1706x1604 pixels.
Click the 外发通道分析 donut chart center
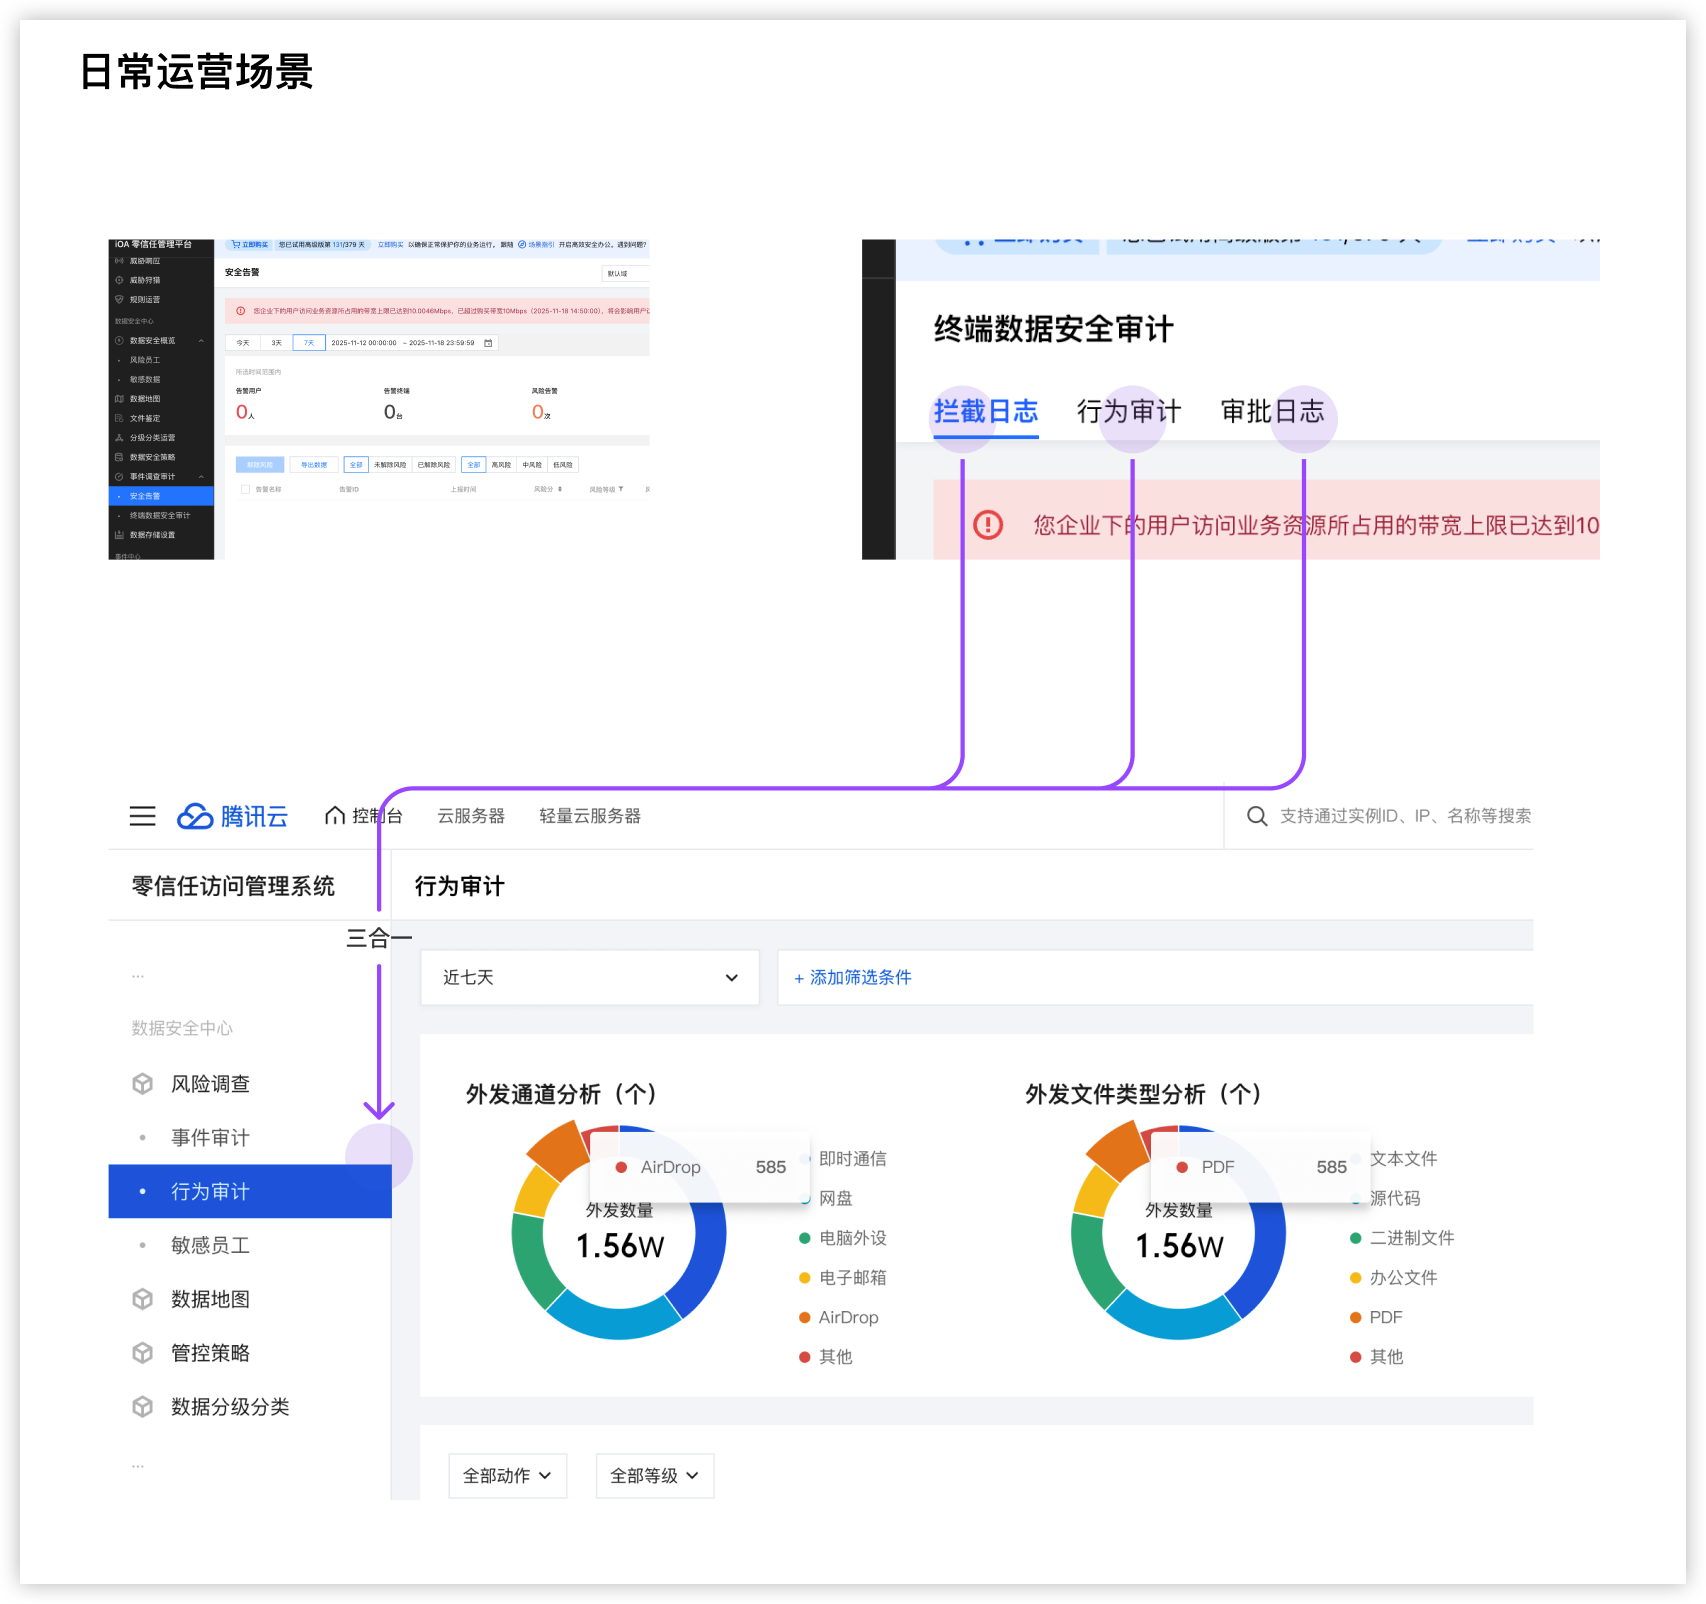[620, 1233]
